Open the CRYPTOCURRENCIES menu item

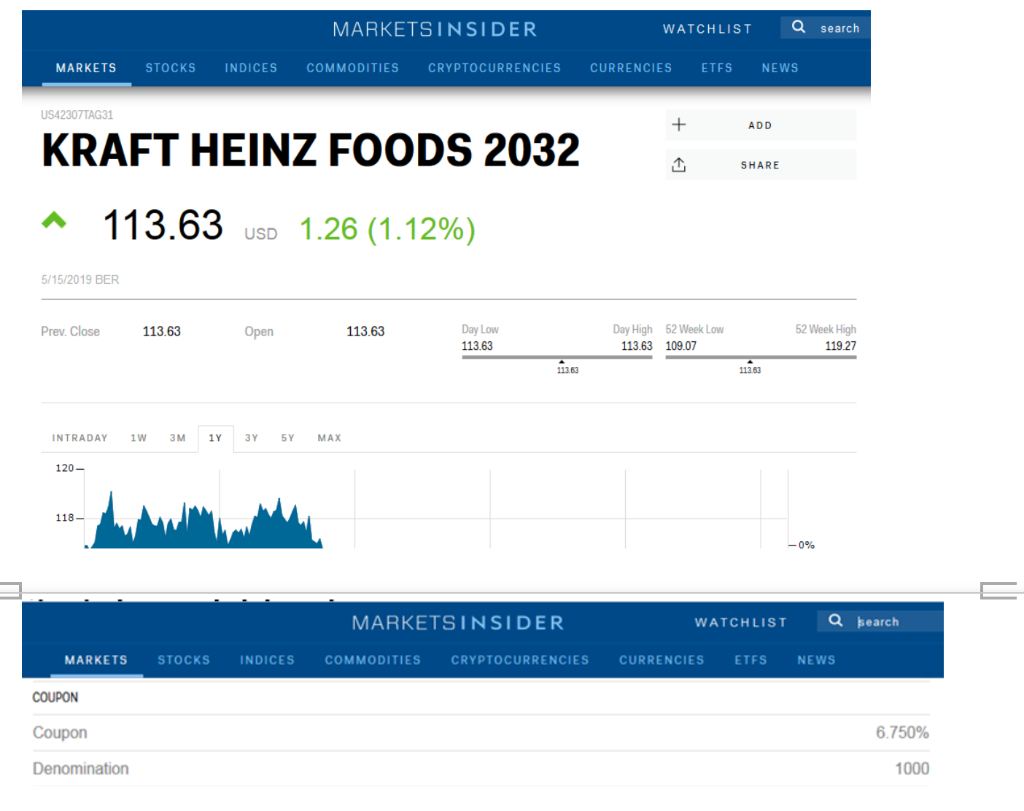pyautogui.click(x=494, y=68)
